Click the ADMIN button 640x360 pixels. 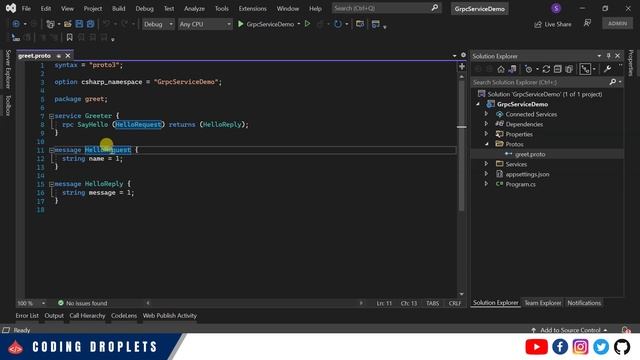[x=617, y=23]
